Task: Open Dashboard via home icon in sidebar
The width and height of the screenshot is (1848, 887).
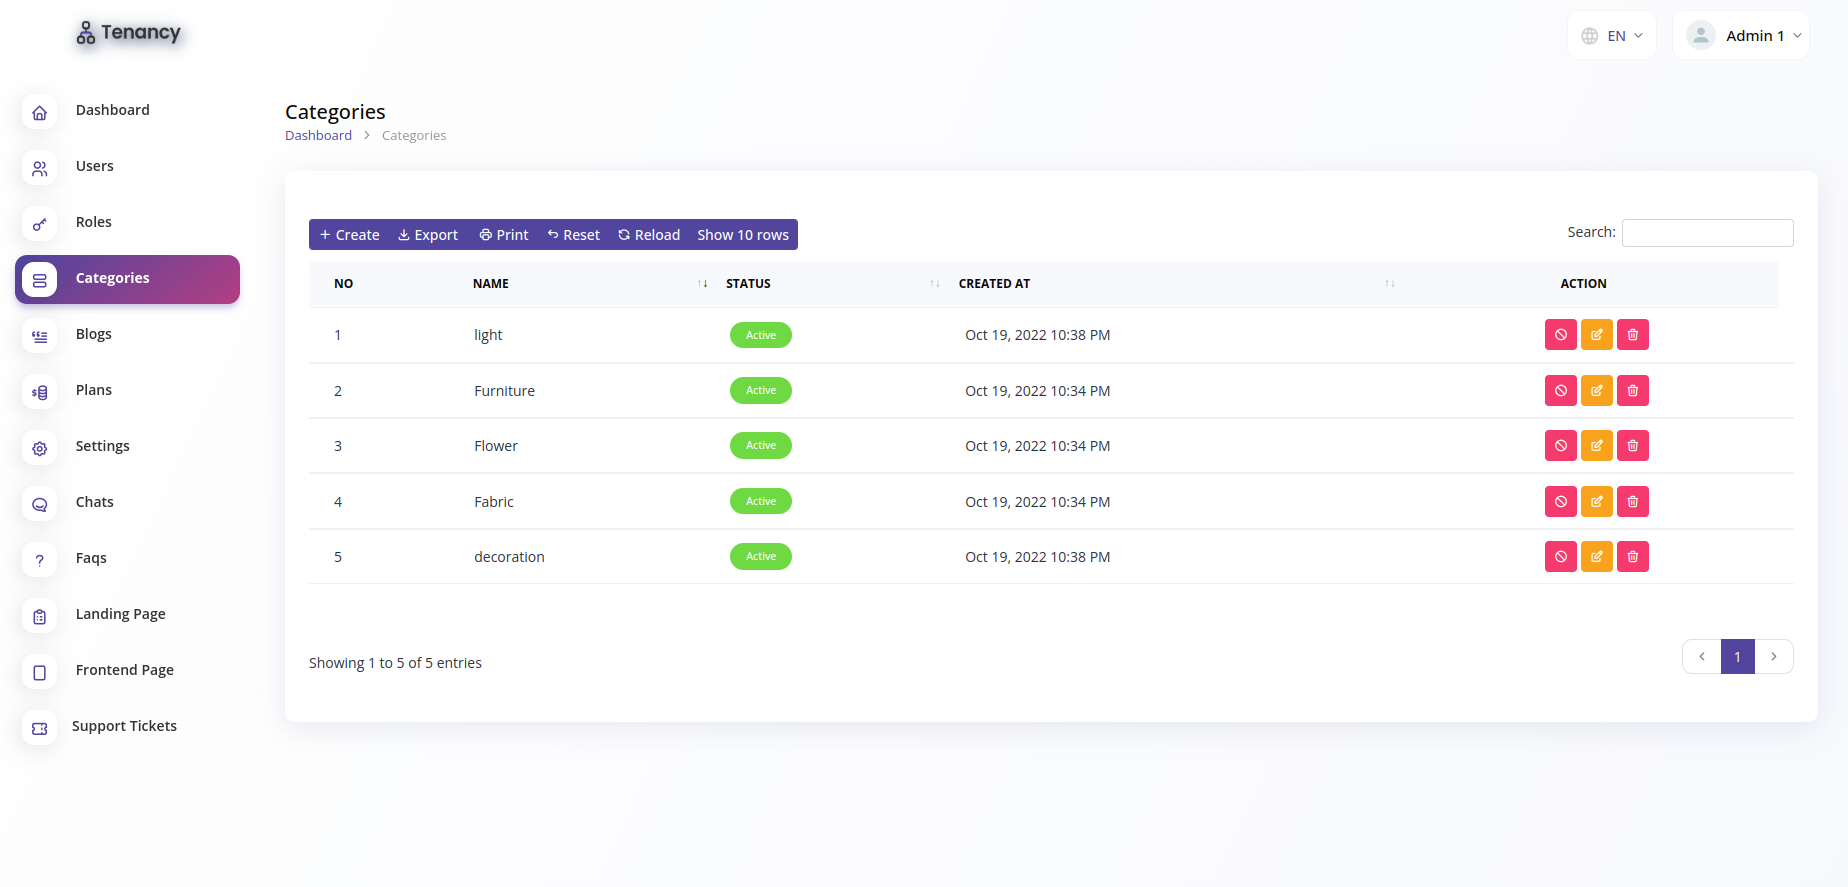Action: click(x=40, y=112)
